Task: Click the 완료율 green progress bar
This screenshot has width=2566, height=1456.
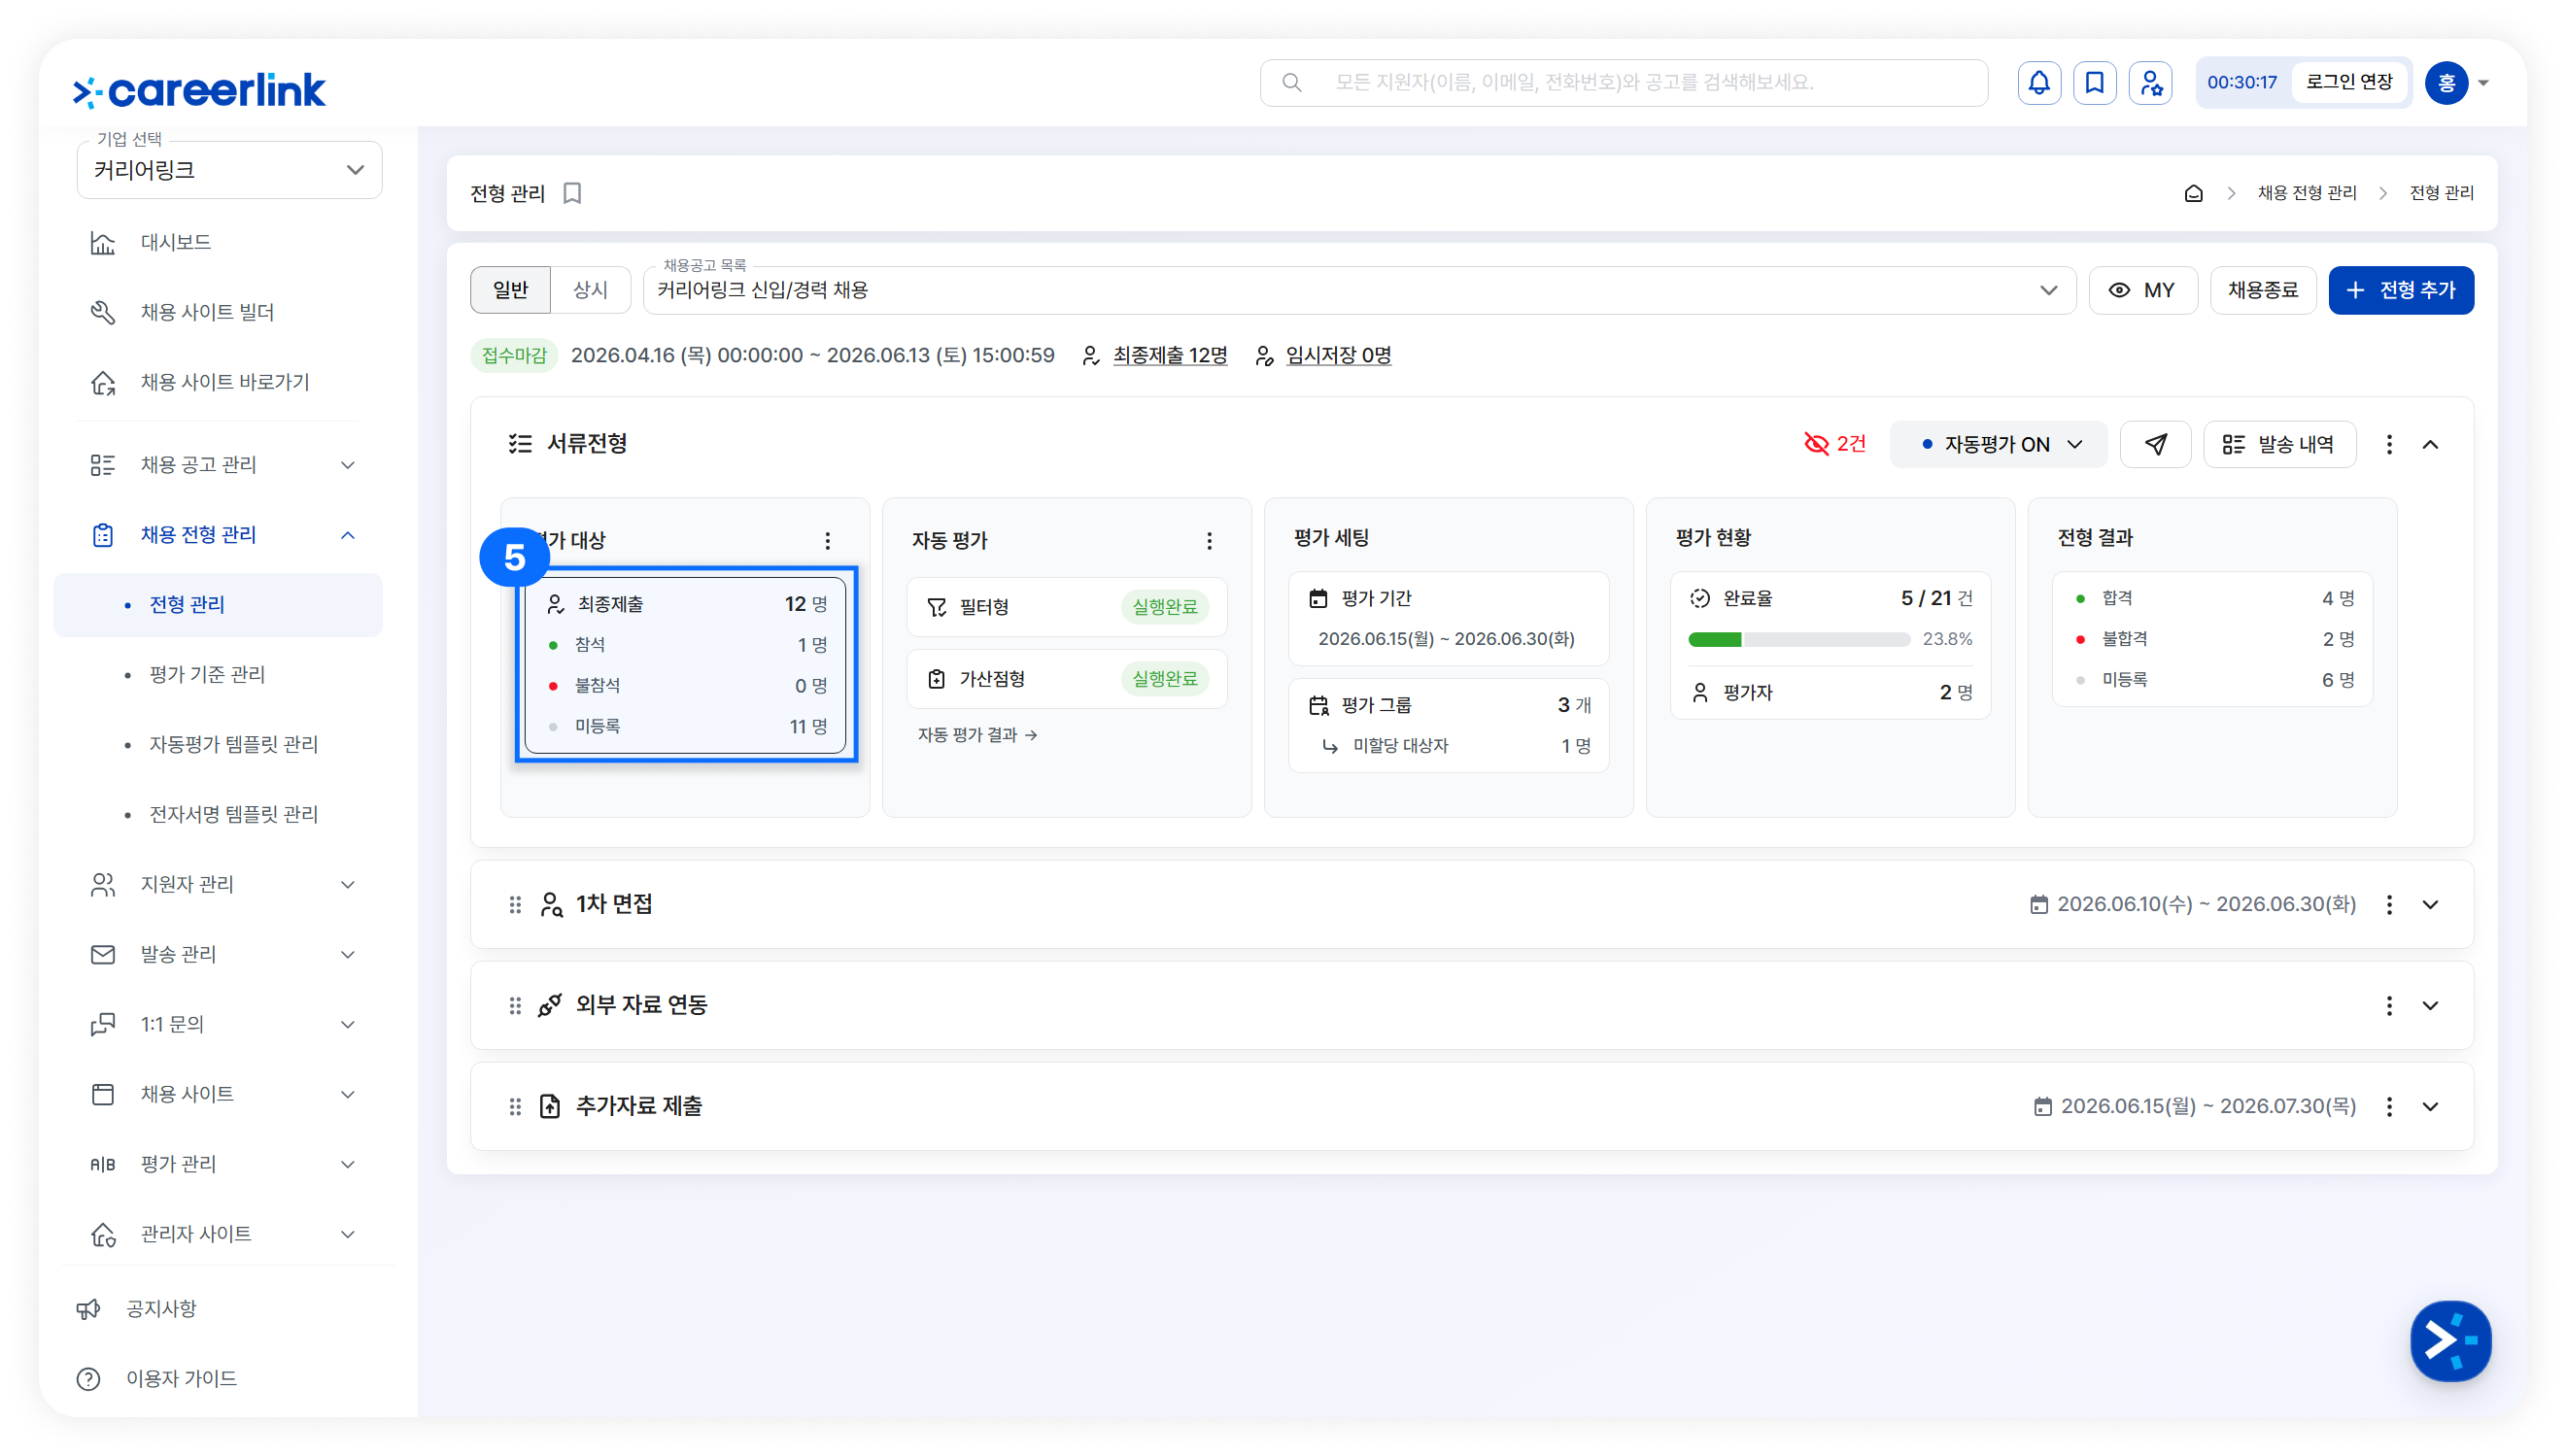Action: click(1798, 639)
